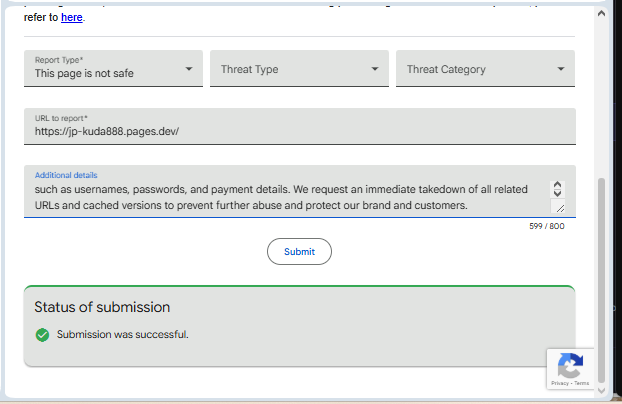Viewport: 622px width, 404px height.
Task: Open the Report Type dropdown arrow
Action: 189,69
